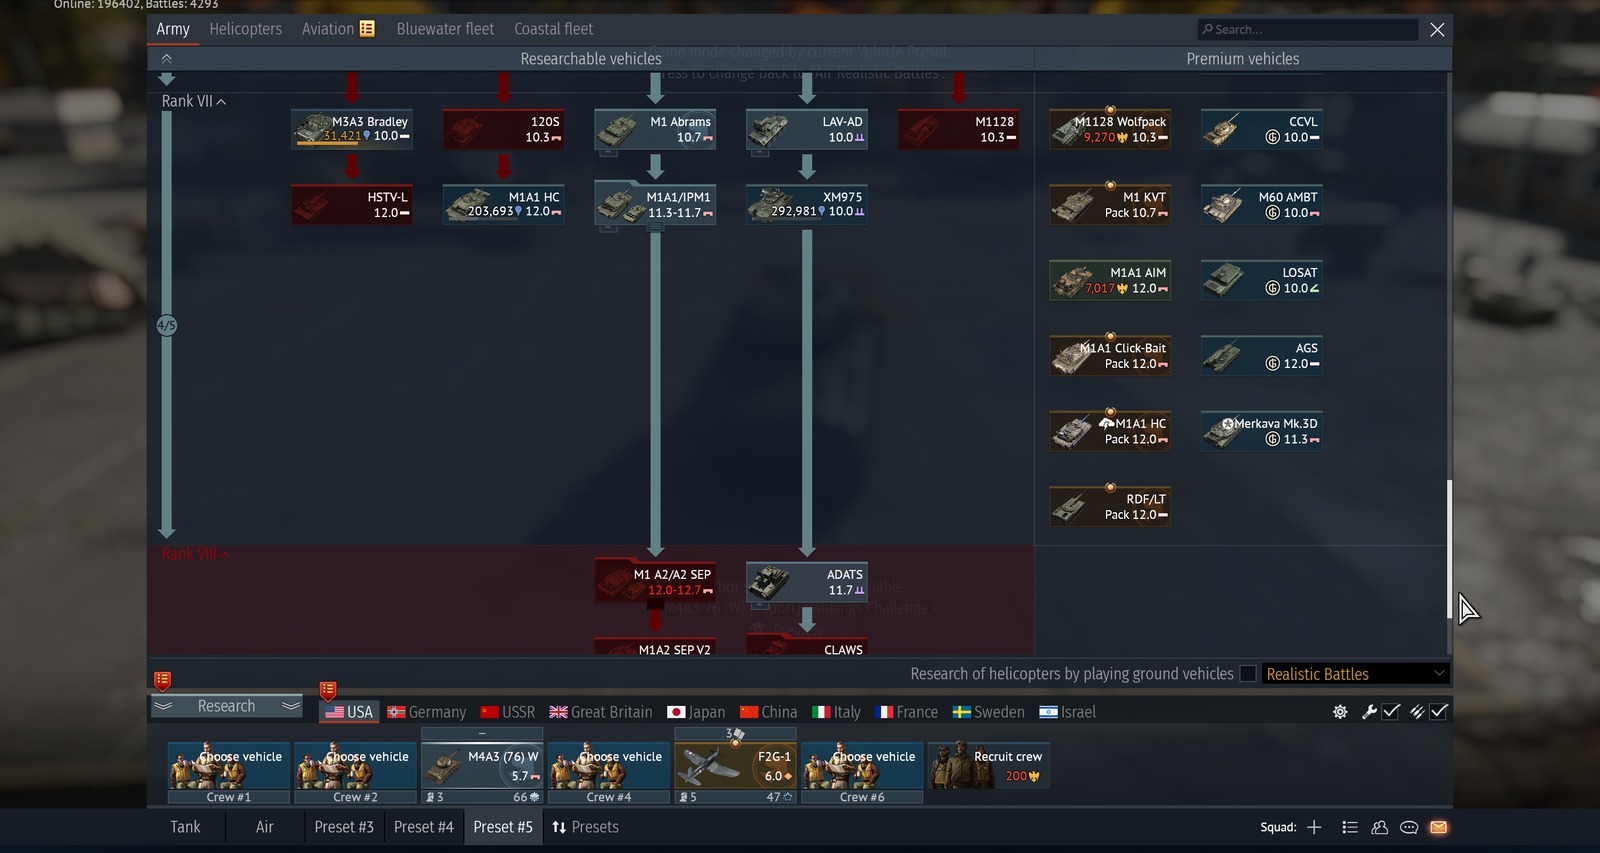Toggle helicopter research by ground vehicles checkbox
Viewport: 1600px width, 853px height.
click(1248, 674)
